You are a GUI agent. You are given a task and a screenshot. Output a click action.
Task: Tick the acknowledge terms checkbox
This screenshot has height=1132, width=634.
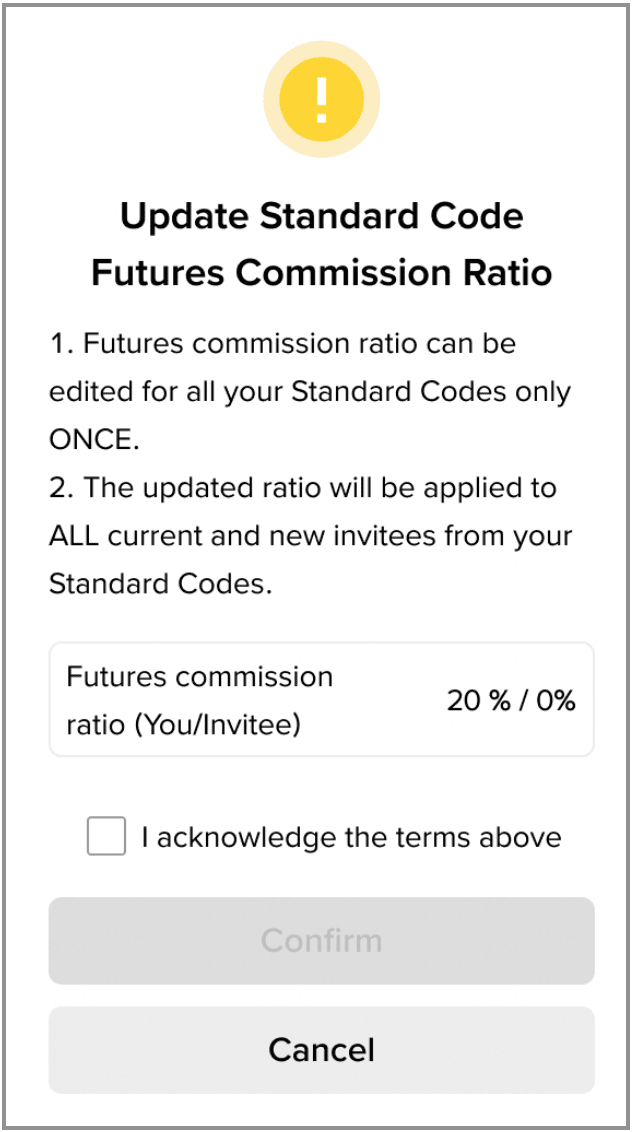point(106,836)
